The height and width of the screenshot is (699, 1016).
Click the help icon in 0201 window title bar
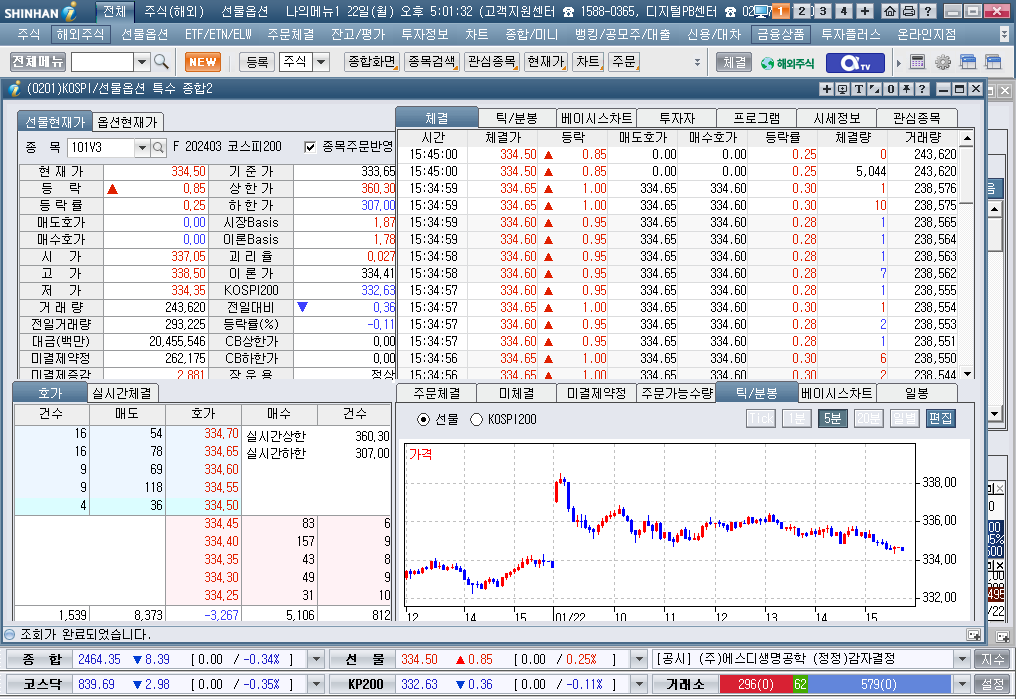tap(922, 89)
